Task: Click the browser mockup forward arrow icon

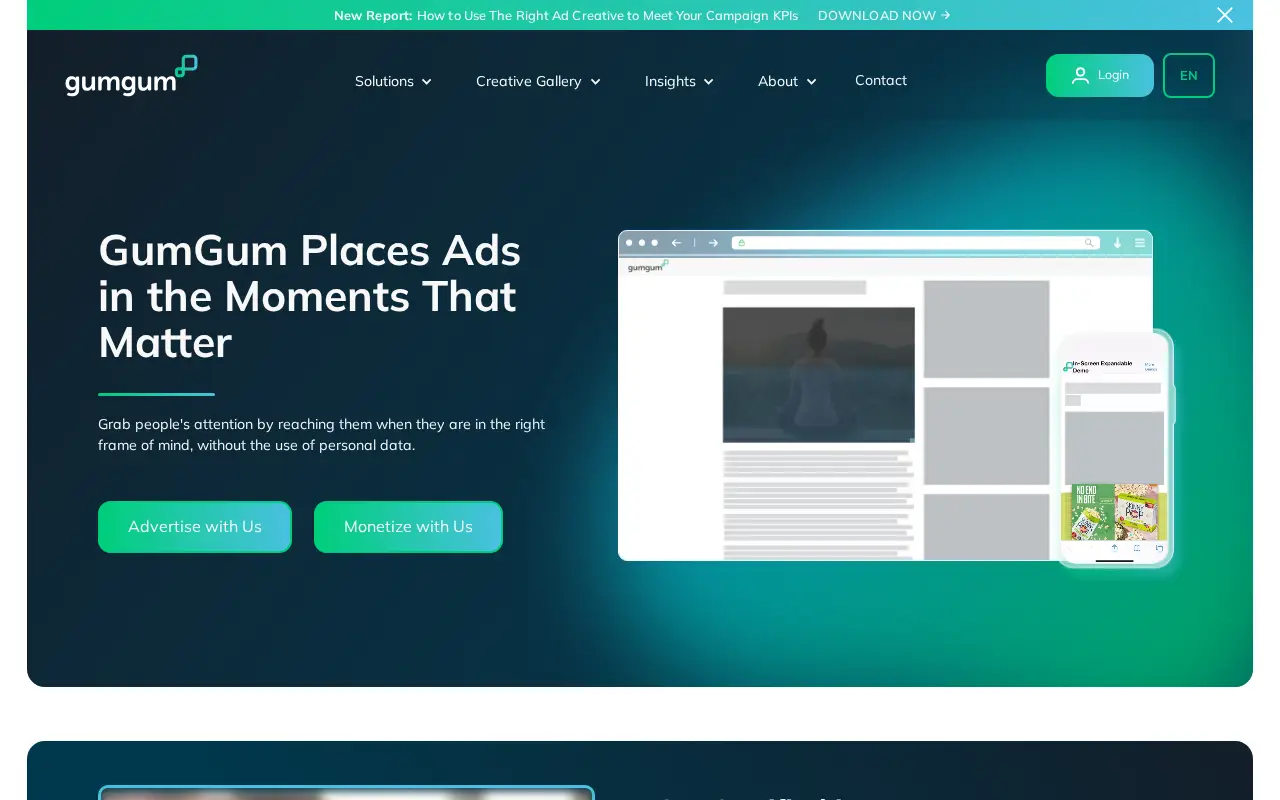Action: pos(713,243)
